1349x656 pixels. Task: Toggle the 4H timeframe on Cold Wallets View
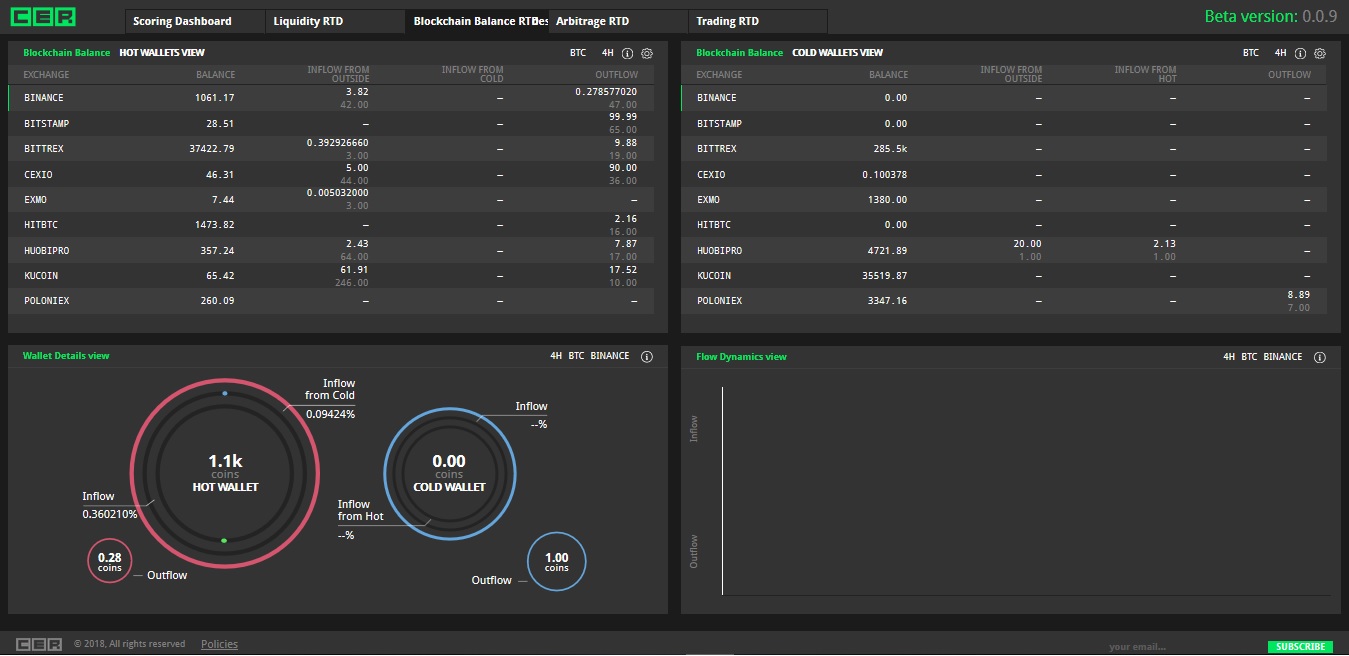(1280, 52)
